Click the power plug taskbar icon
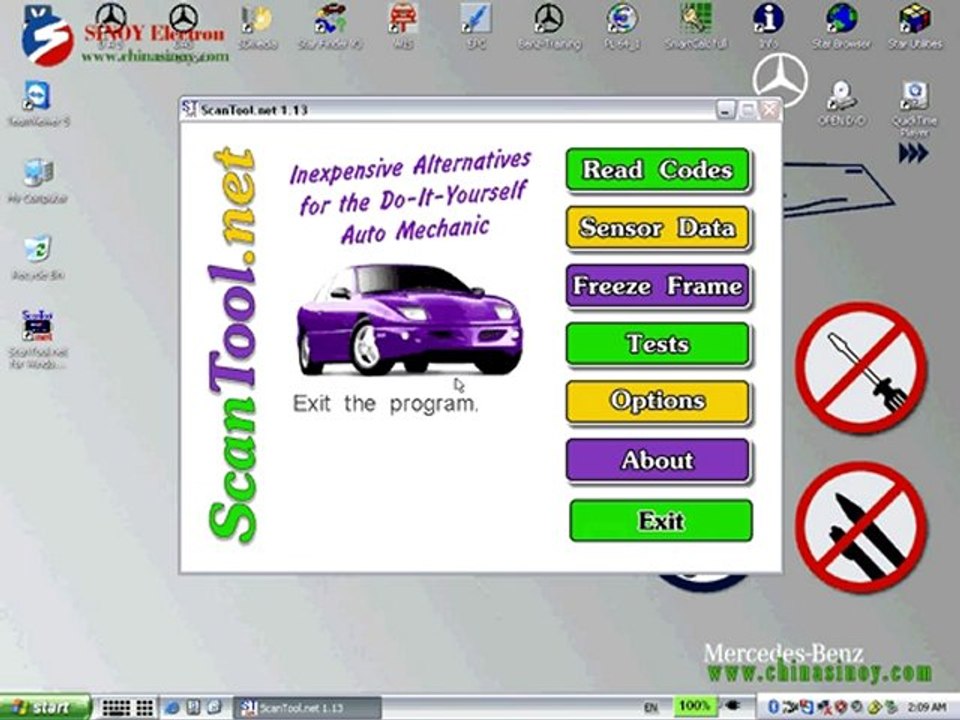The height and width of the screenshot is (720, 960). pyautogui.click(x=731, y=707)
